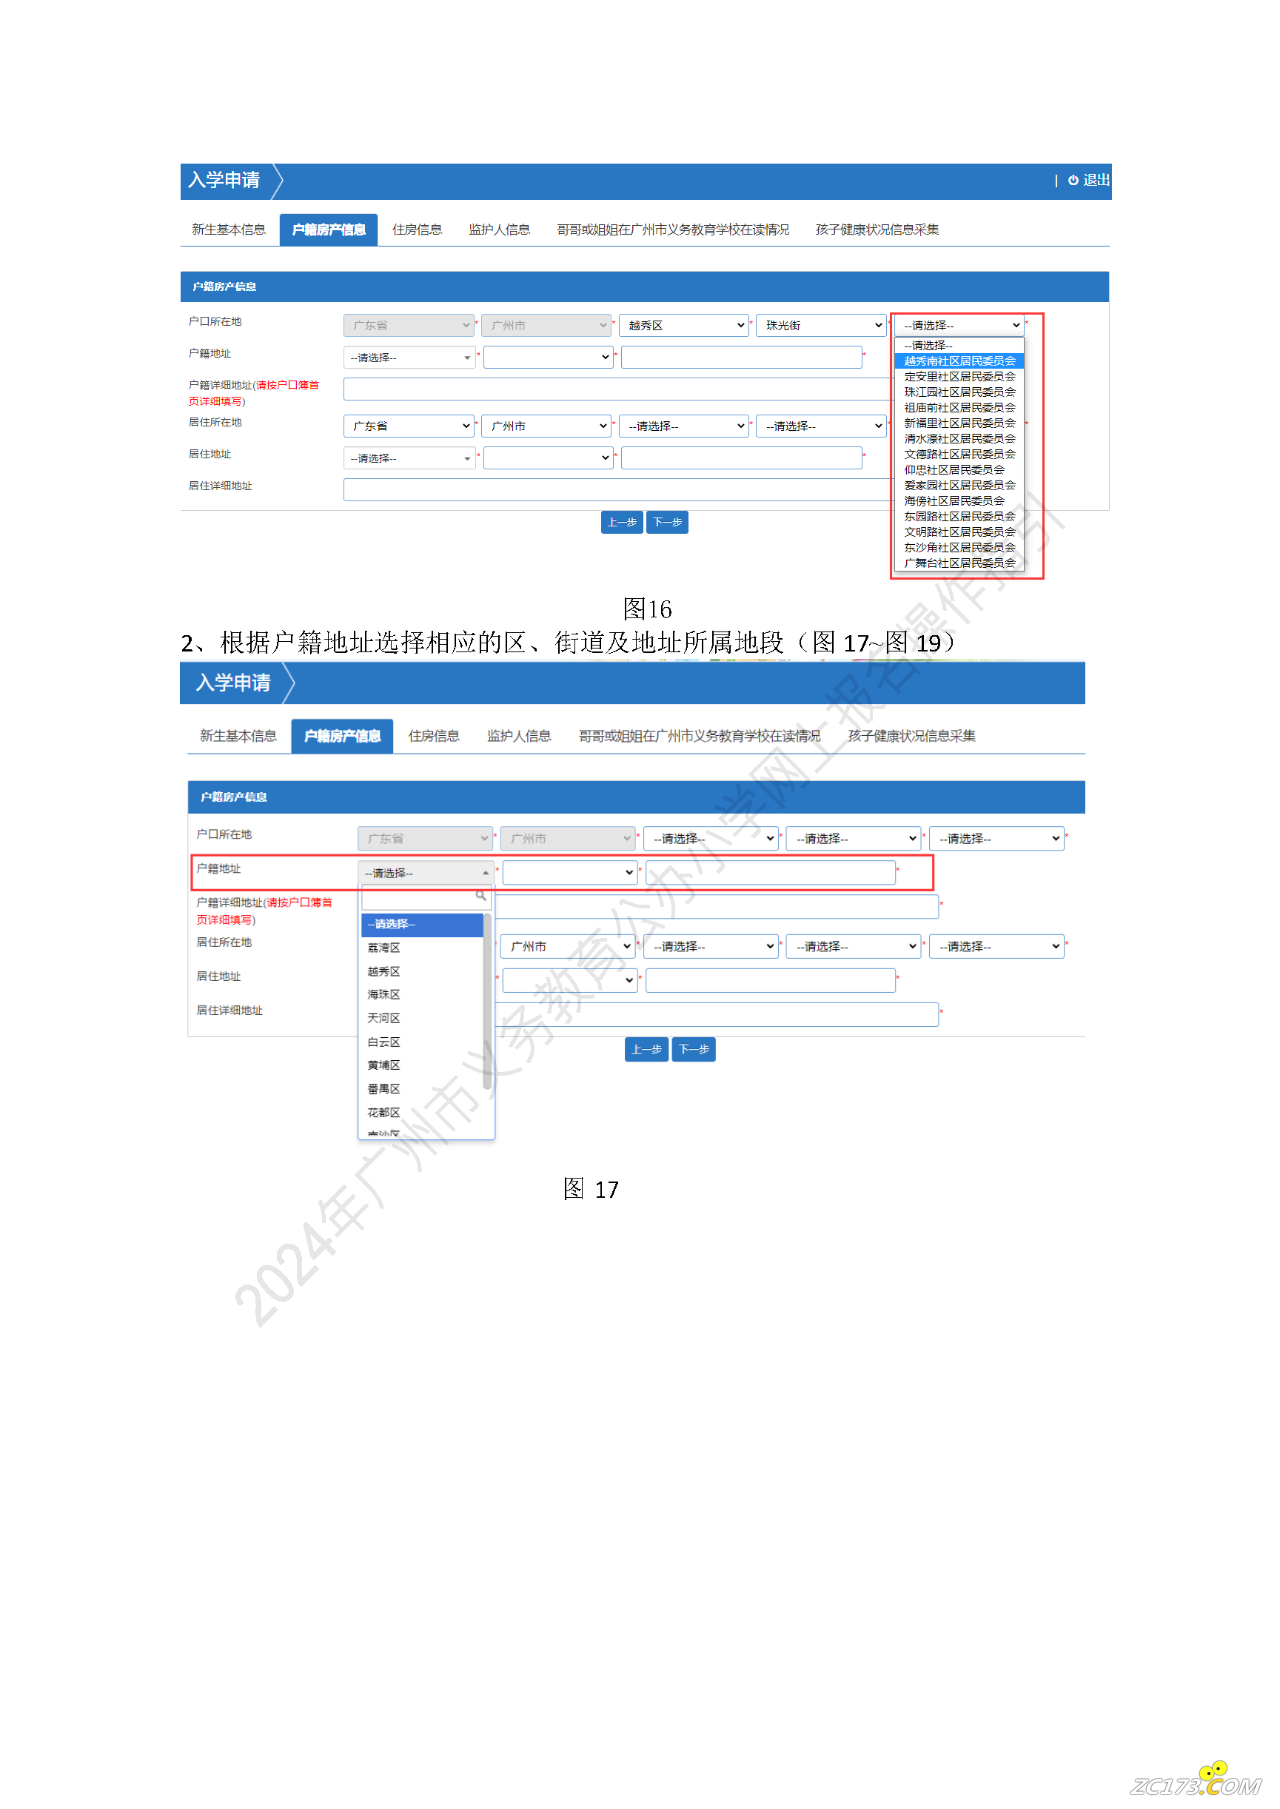Click the 退出 logout link

[1089, 180]
